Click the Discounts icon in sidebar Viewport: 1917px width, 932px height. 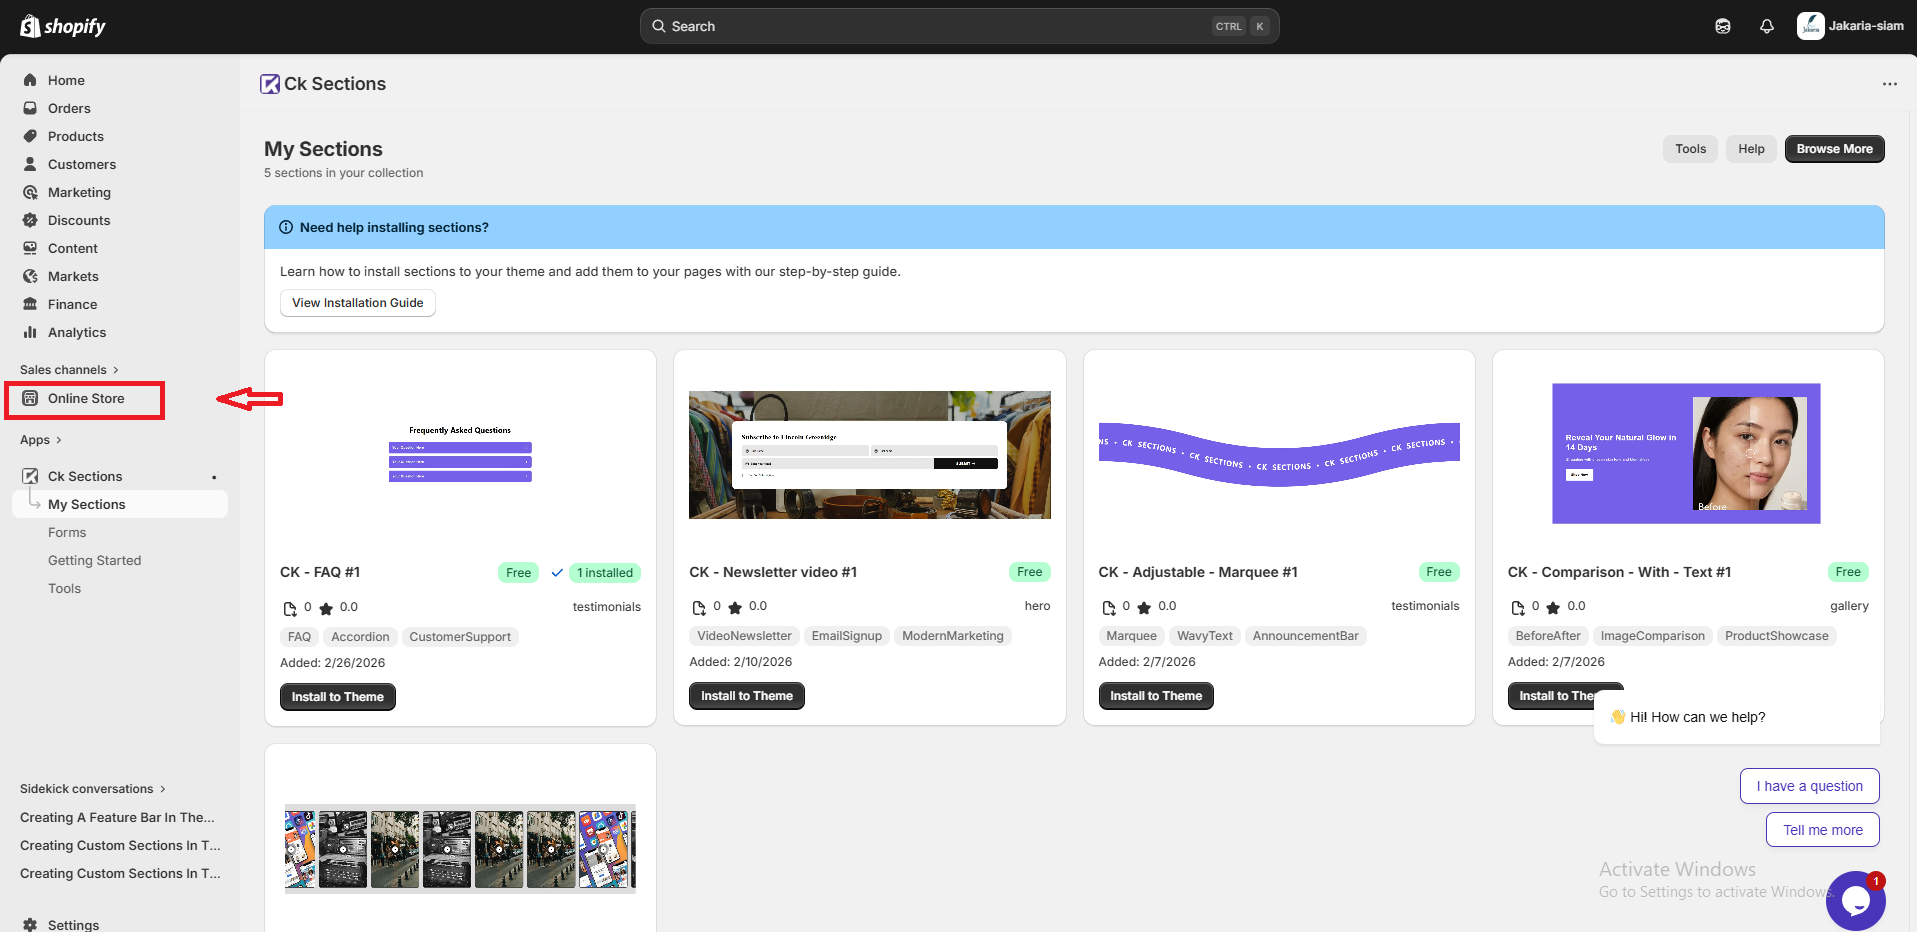pos(30,220)
